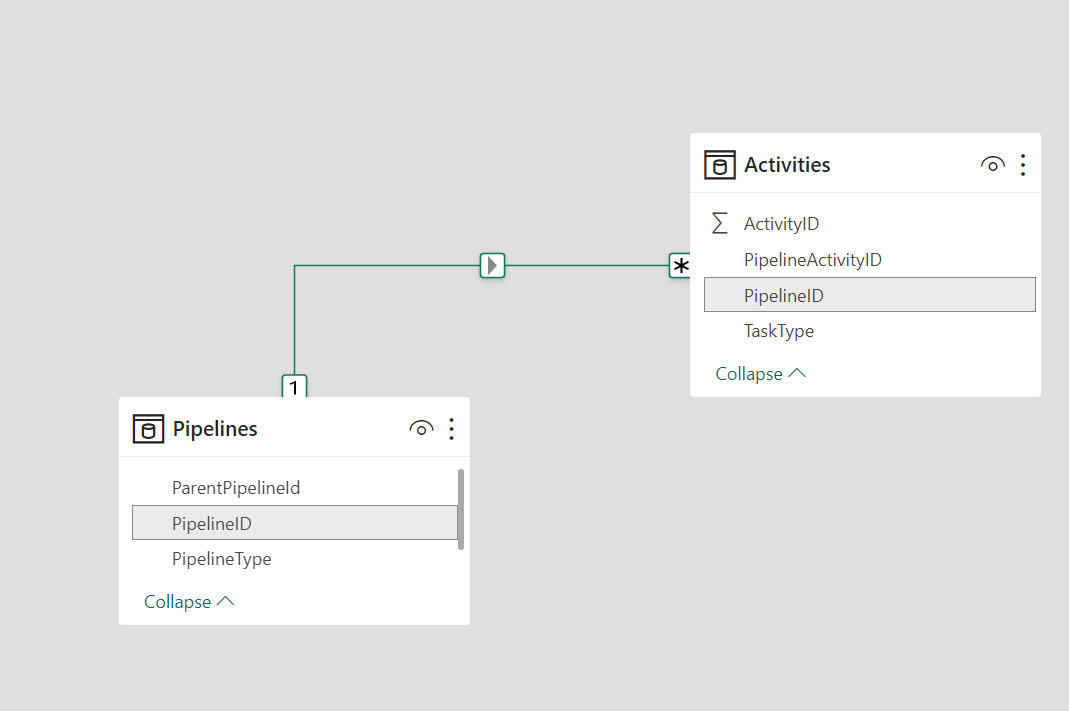Collapse the Pipelines table card
The image size is (1069, 711).
pyautogui.click(x=189, y=602)
